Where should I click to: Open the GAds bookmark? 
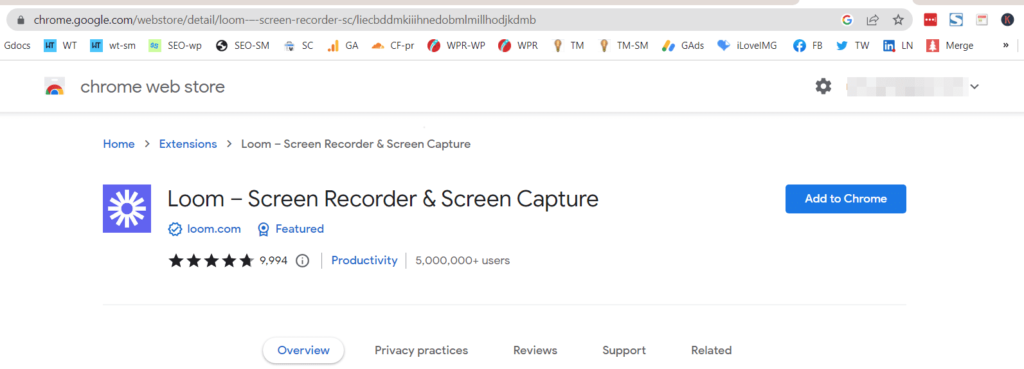pyautogui.click(x=682, y=46)
